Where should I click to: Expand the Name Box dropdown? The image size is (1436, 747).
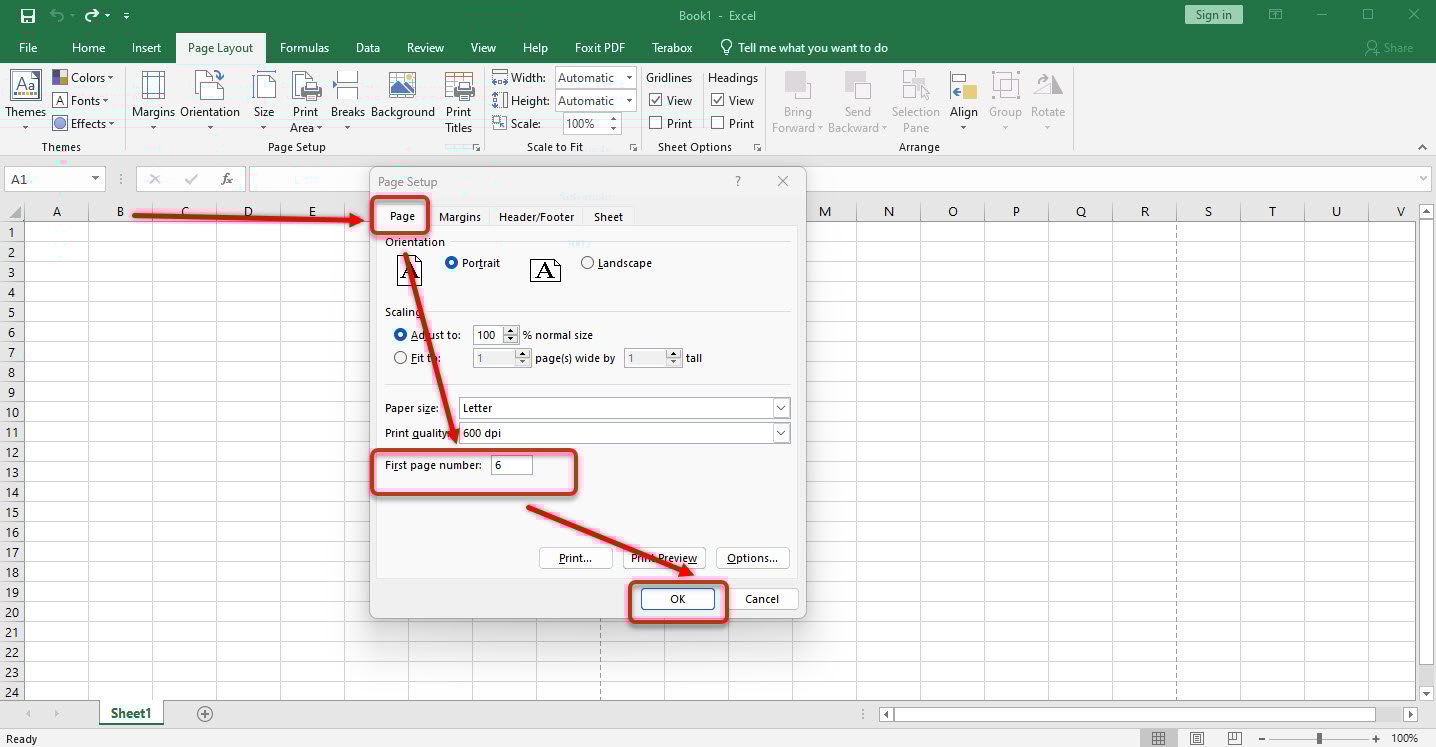coord(96,179)
